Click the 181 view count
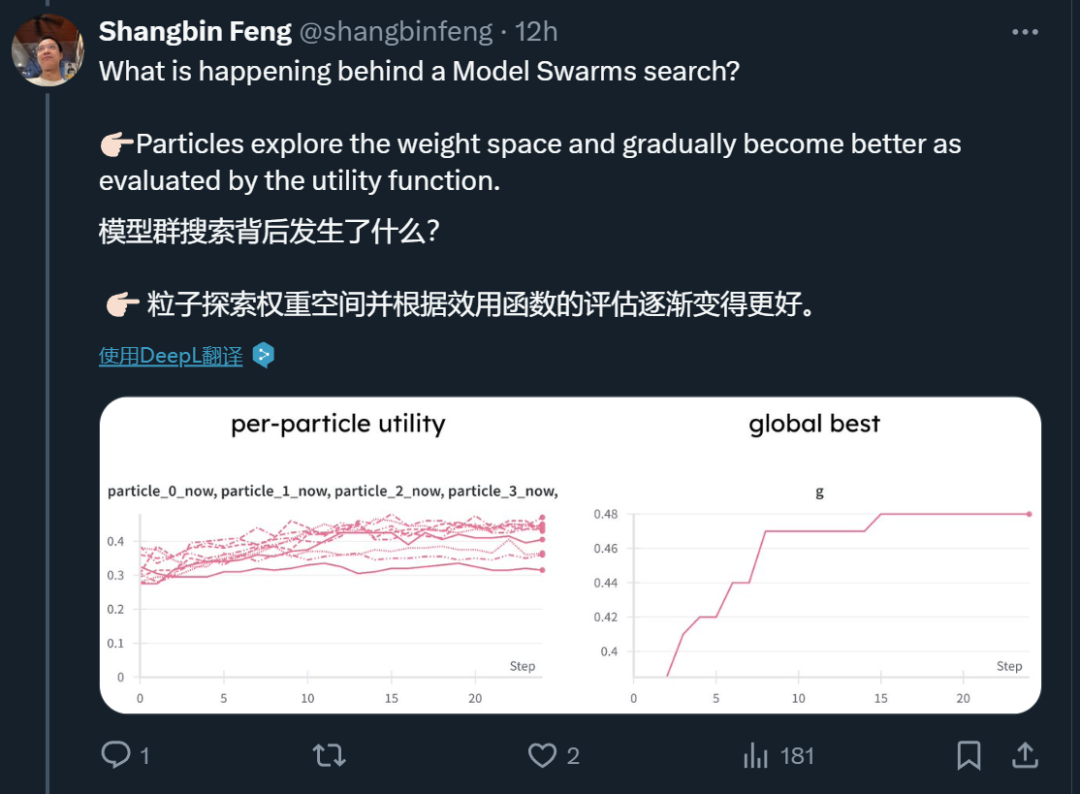The width and height of the screenshot is (1080, 794). [x=797, y=755]
